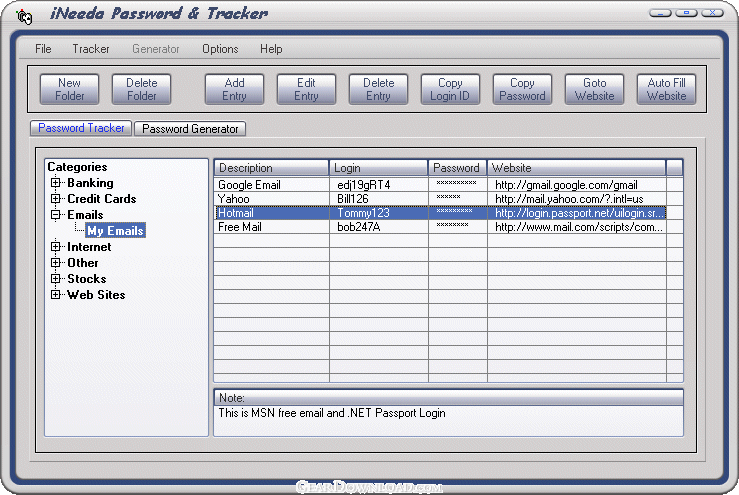This screenshot has height=495, width=739.
Task: Click the Tommy123 login cell
Action: [x=378, y=213]
